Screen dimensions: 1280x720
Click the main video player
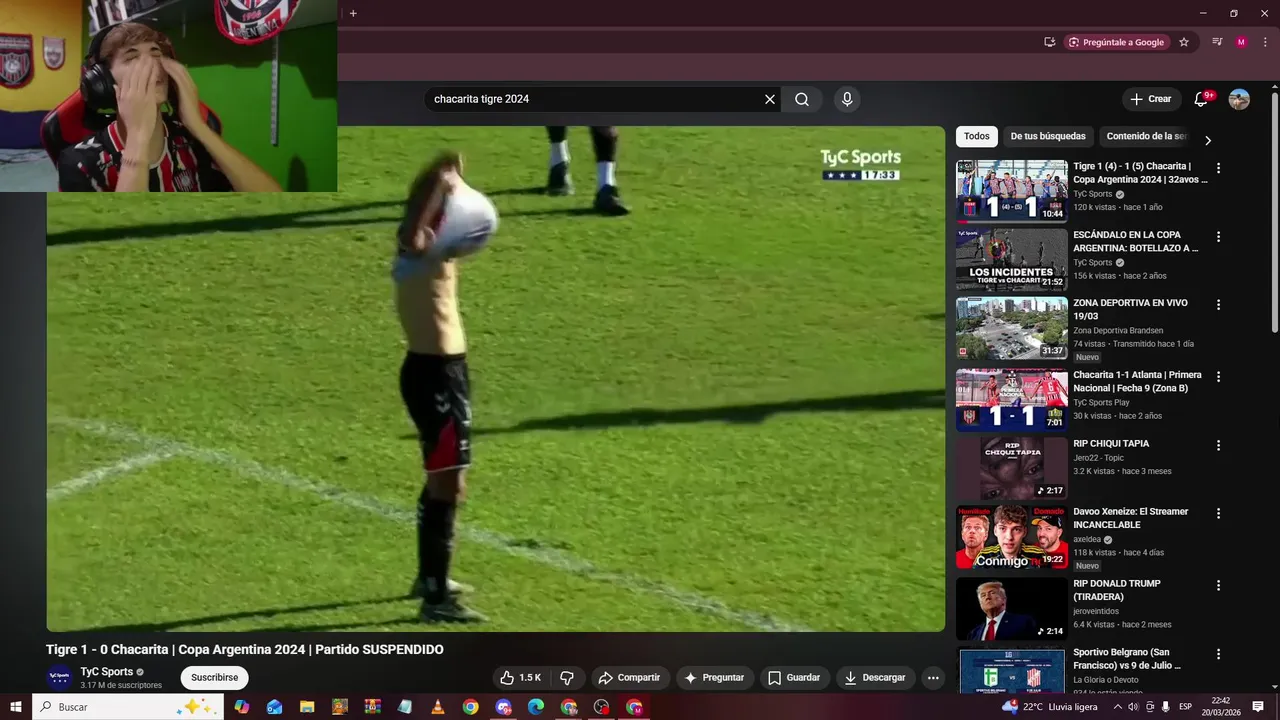coord(495,379)
